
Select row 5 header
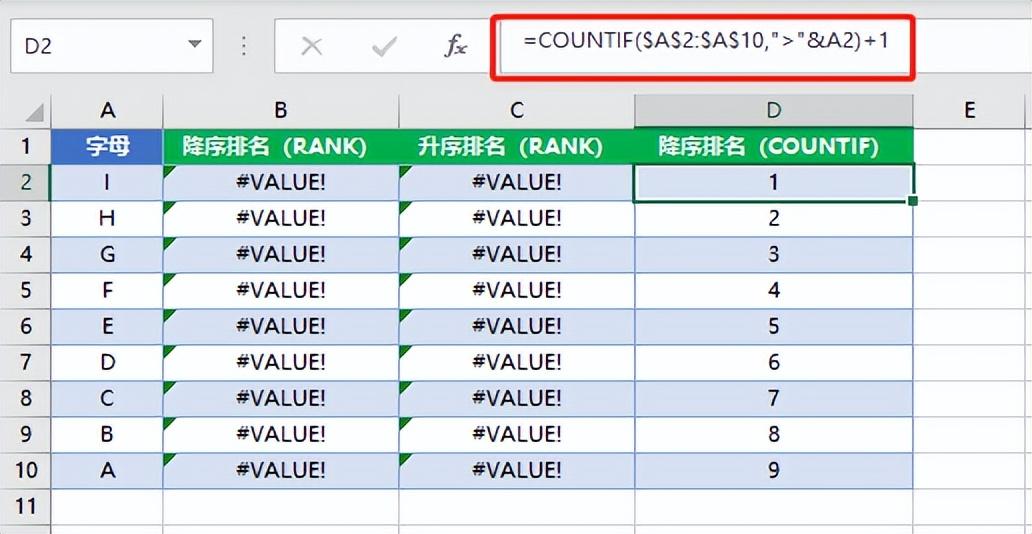pyautogui.click(x=26, y=290)
